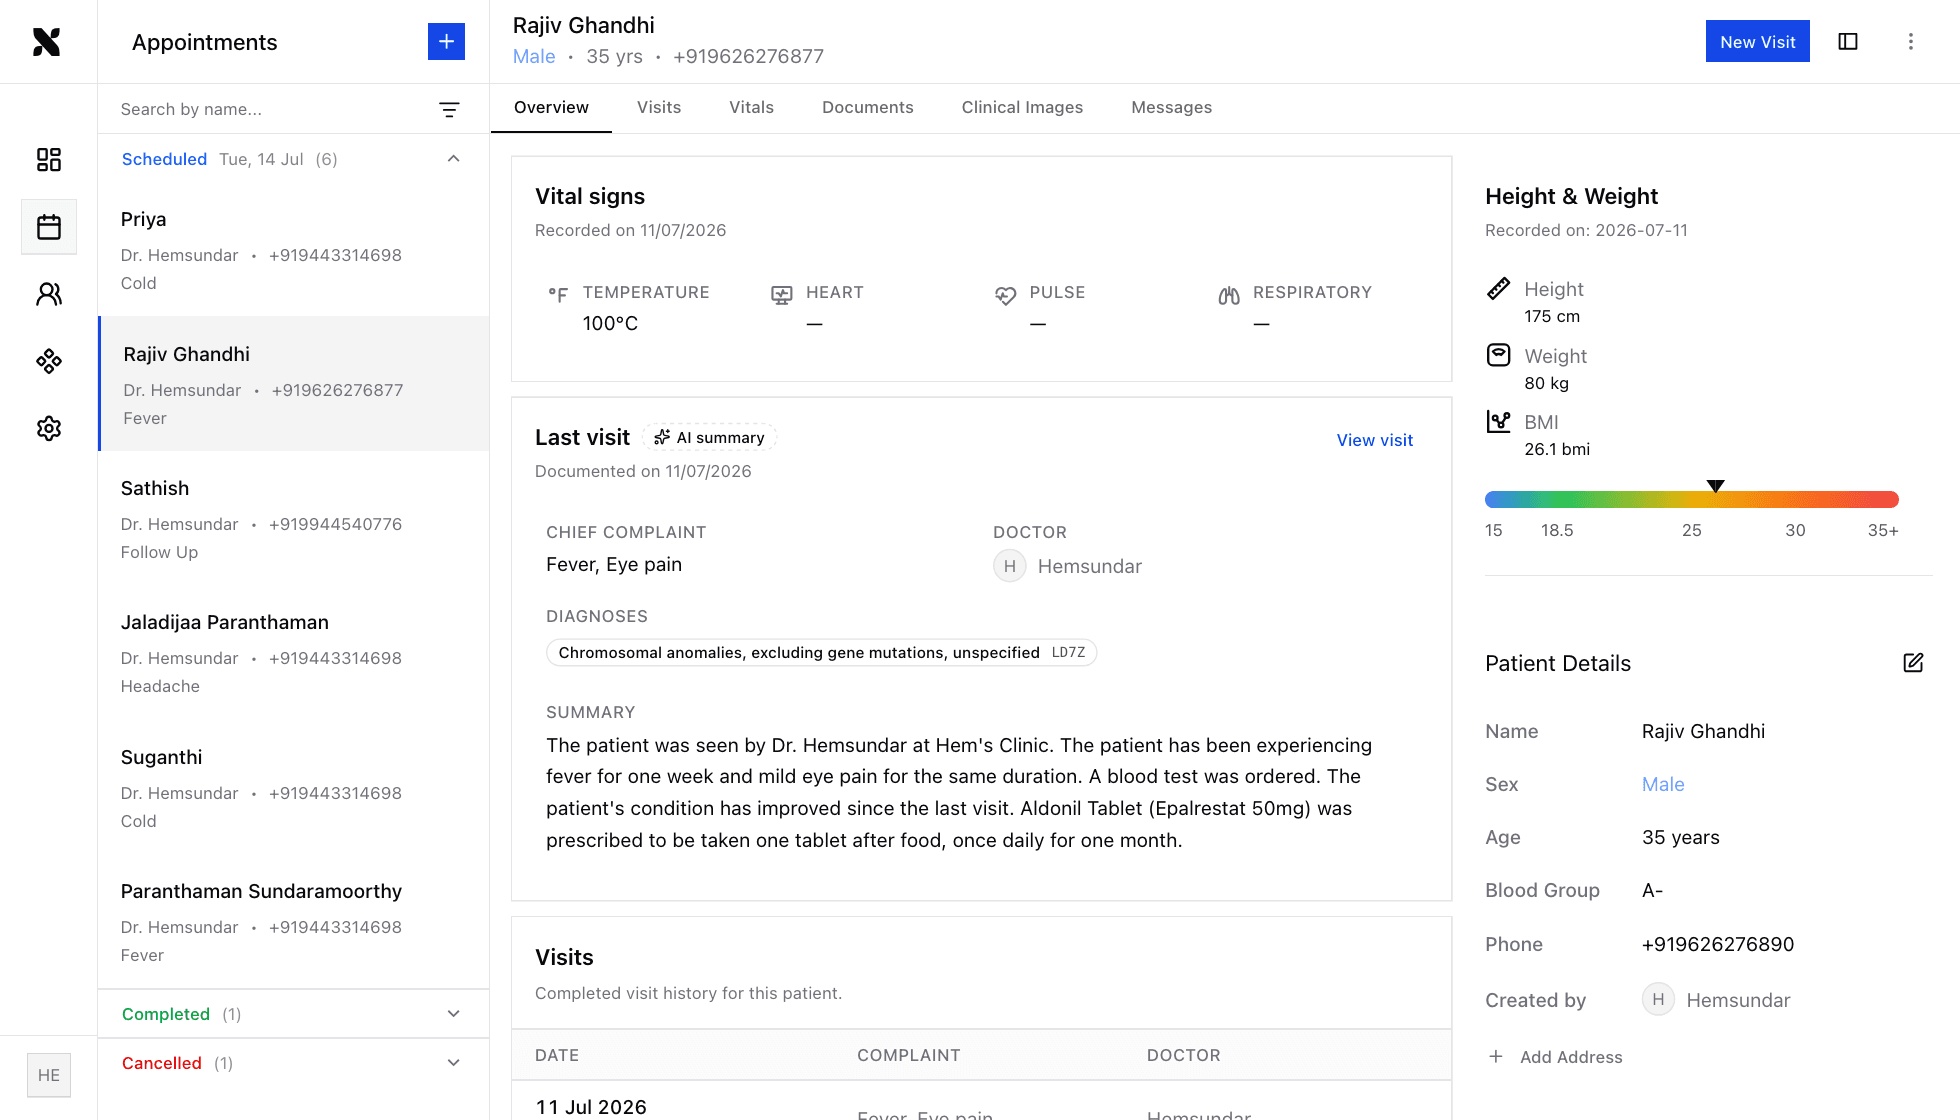Viewport: 1960px width, 1120px height.
Task: Click the heart monitor icon
Action: [x=782, y=294]
